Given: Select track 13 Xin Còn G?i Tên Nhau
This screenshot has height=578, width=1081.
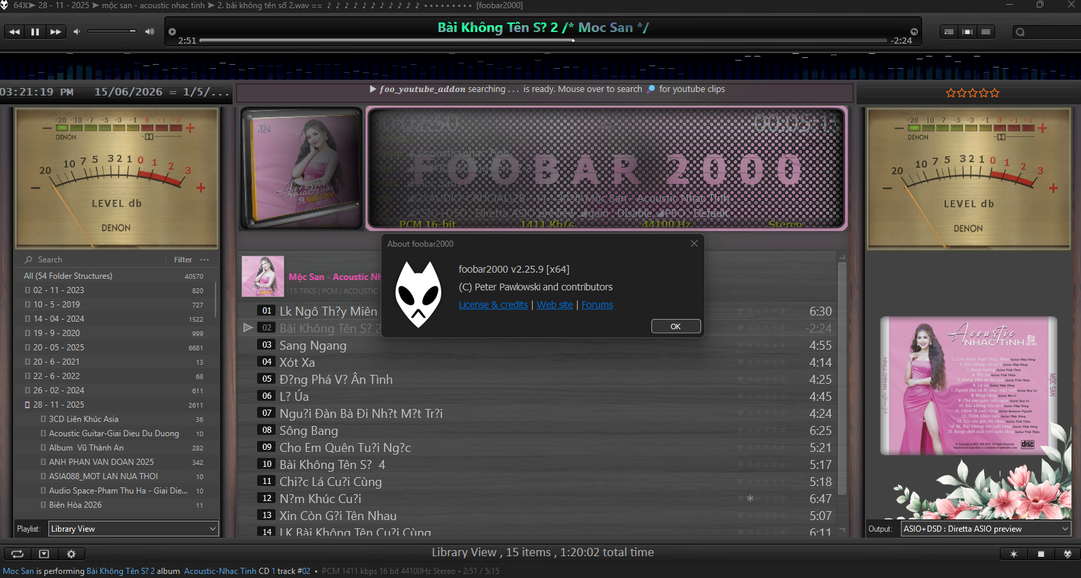Looking at the screenshot, I should point(539,515).
